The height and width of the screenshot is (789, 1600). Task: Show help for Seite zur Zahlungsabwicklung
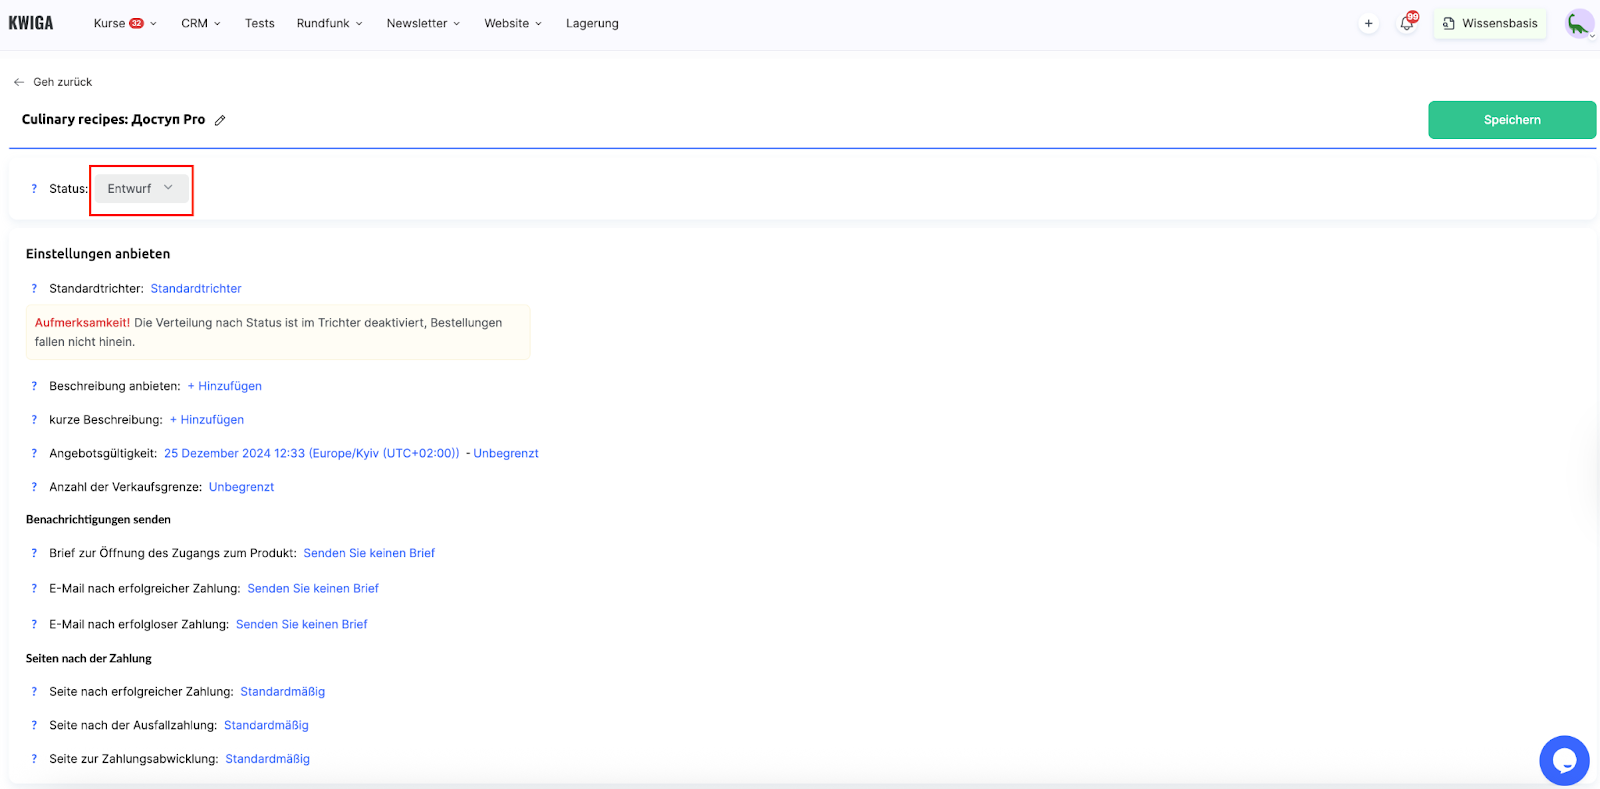34,759
